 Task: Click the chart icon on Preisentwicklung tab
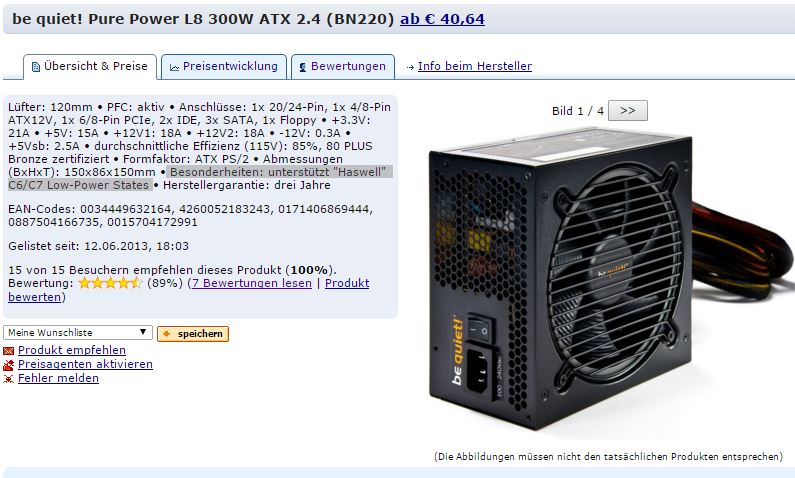point(174,67)
